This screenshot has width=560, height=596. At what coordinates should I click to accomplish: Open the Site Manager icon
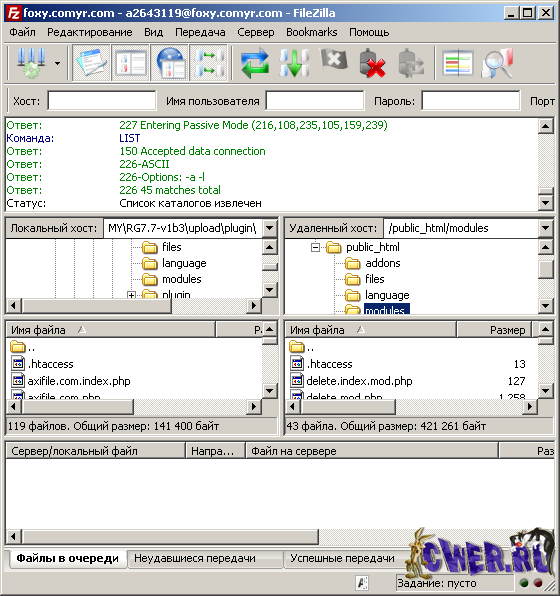31,62
